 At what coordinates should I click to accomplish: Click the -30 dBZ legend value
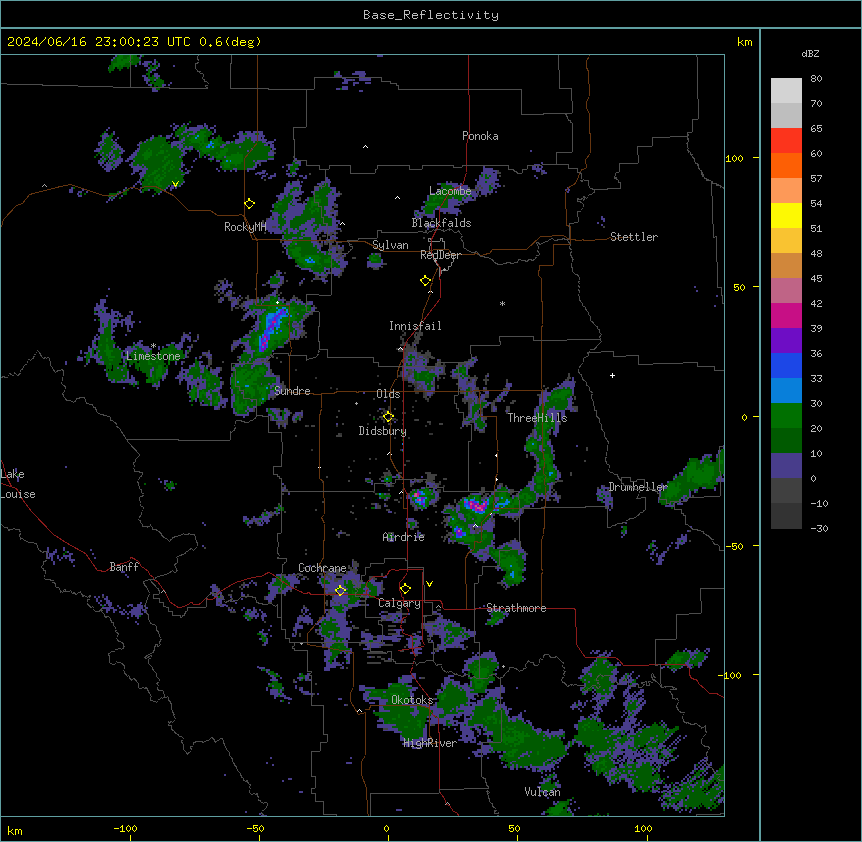(819, 528)
